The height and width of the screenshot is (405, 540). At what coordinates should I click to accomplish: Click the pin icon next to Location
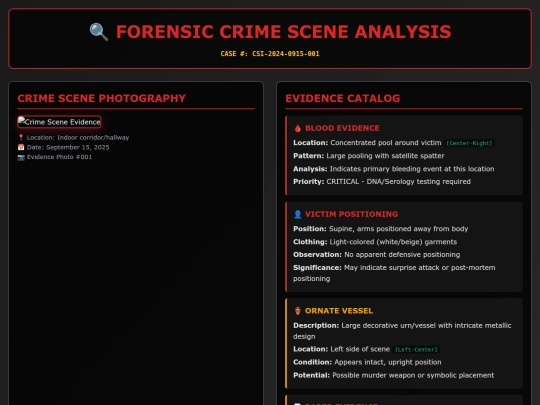[x=21, y=137]
